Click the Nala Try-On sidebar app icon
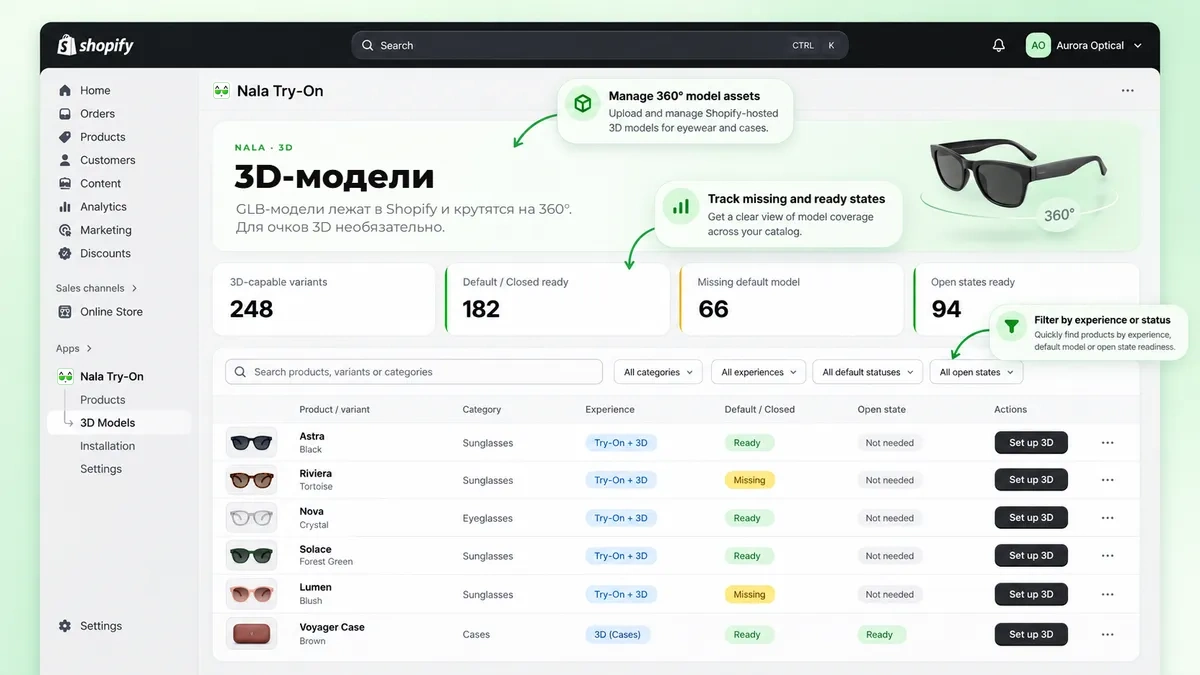Image resolution: width=1200 pixels, height=675 pixels. point(65,377)
